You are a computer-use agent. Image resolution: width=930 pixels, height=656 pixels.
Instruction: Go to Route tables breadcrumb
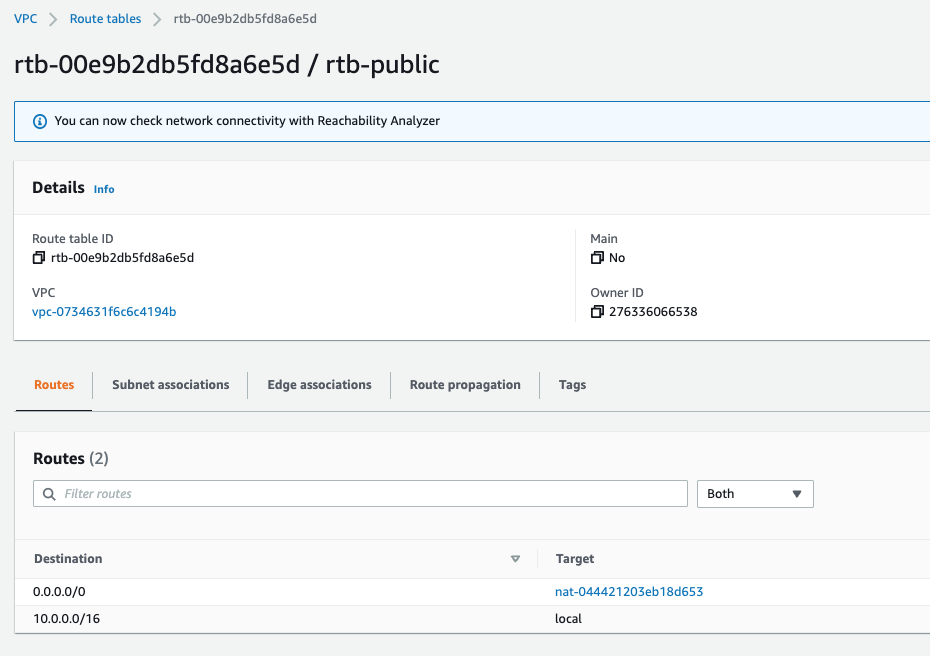pyautogui.click(x=105, y=19)
